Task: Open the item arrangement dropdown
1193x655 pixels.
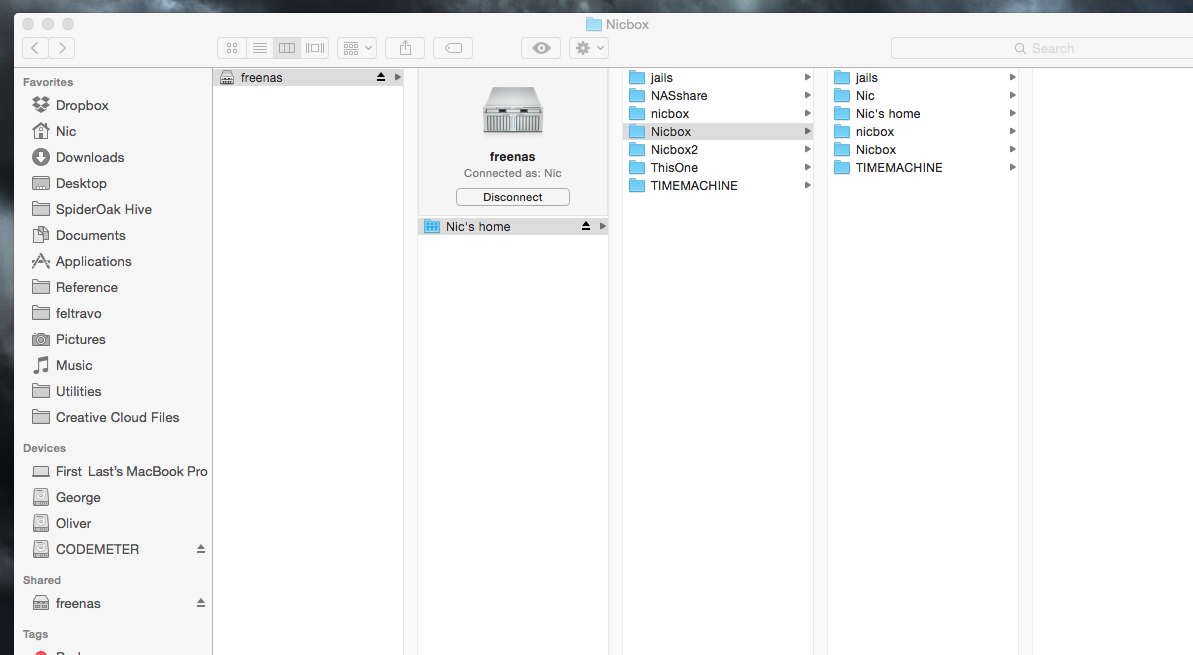Action: 357,48
